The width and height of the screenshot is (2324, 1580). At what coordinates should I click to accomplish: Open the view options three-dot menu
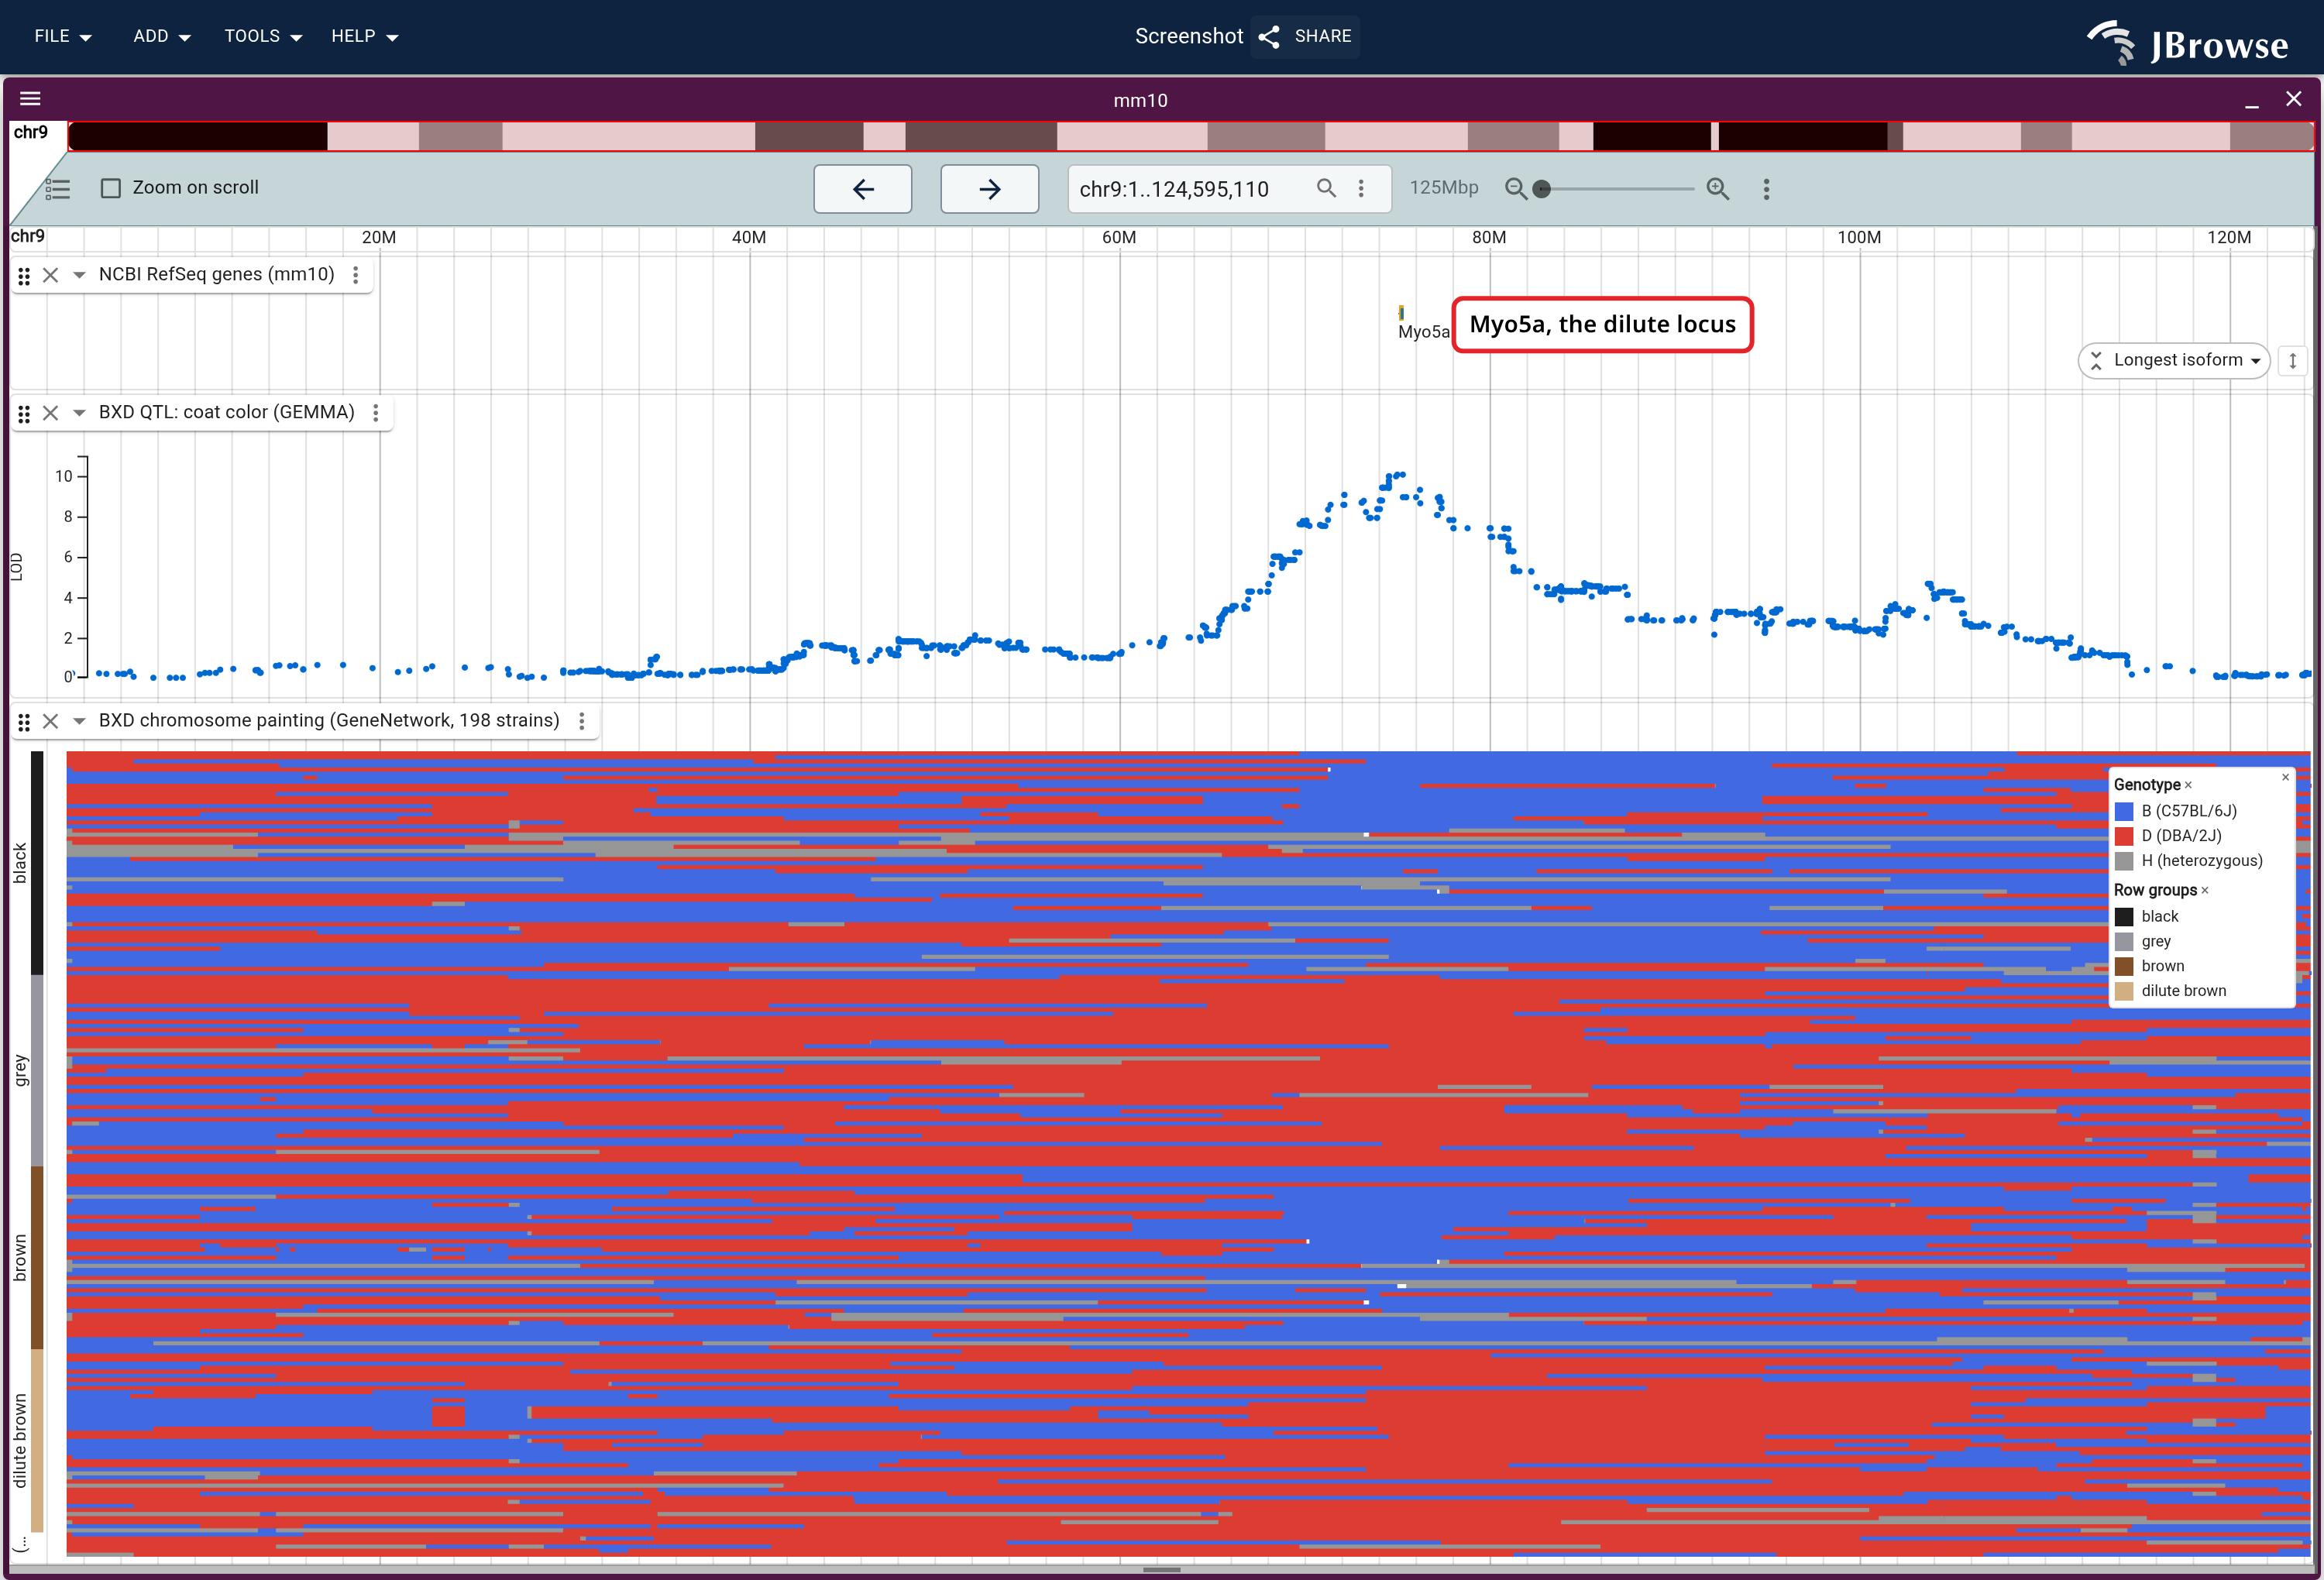(x=1766, y=189)
